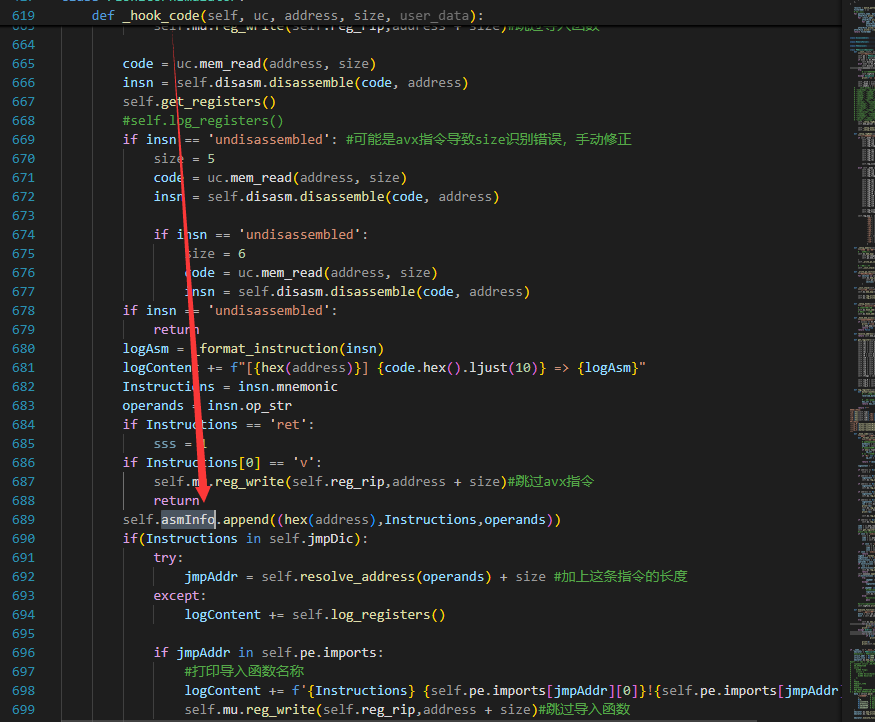This screenshot has width=875, height=722.
Task: Click the resolve_address call on line 692
Action: (357, 576)
